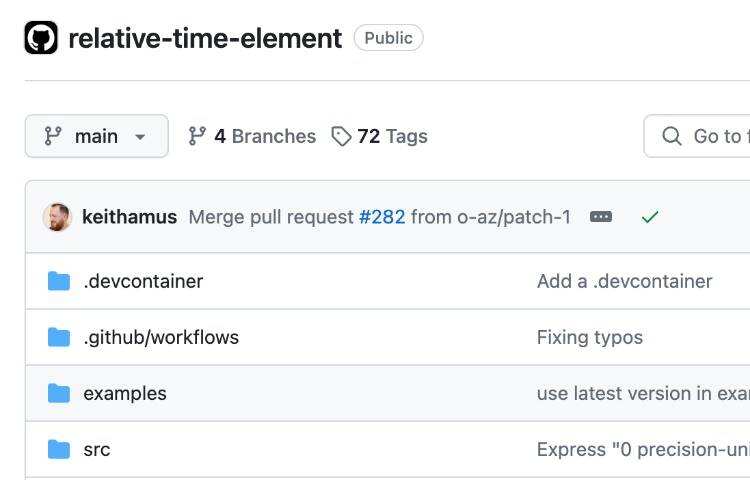Click the .github/workflows folder icon
This screenshot has height=480, width=750.
tap(59, 337)
